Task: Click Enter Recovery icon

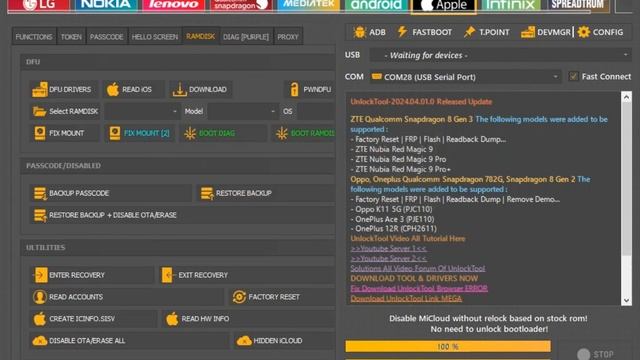Action: 40,275
